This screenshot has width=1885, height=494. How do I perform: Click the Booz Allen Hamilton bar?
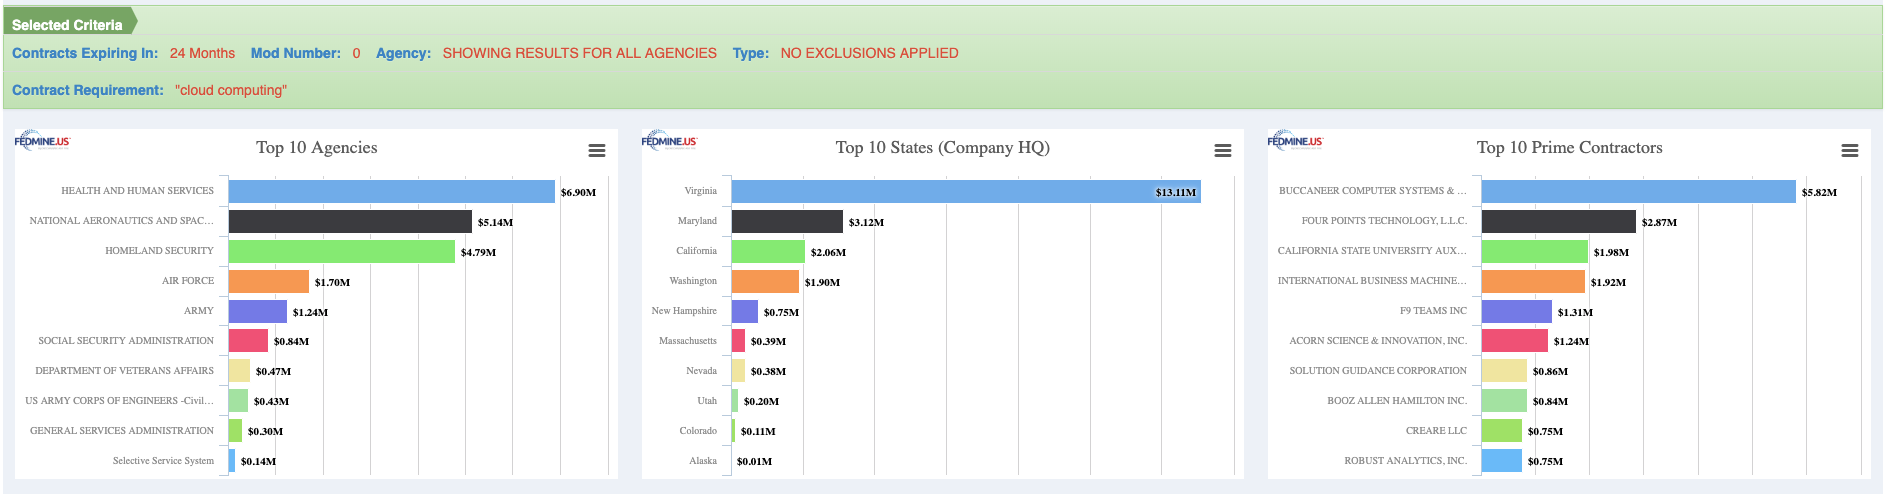[x=1504, y=401]
